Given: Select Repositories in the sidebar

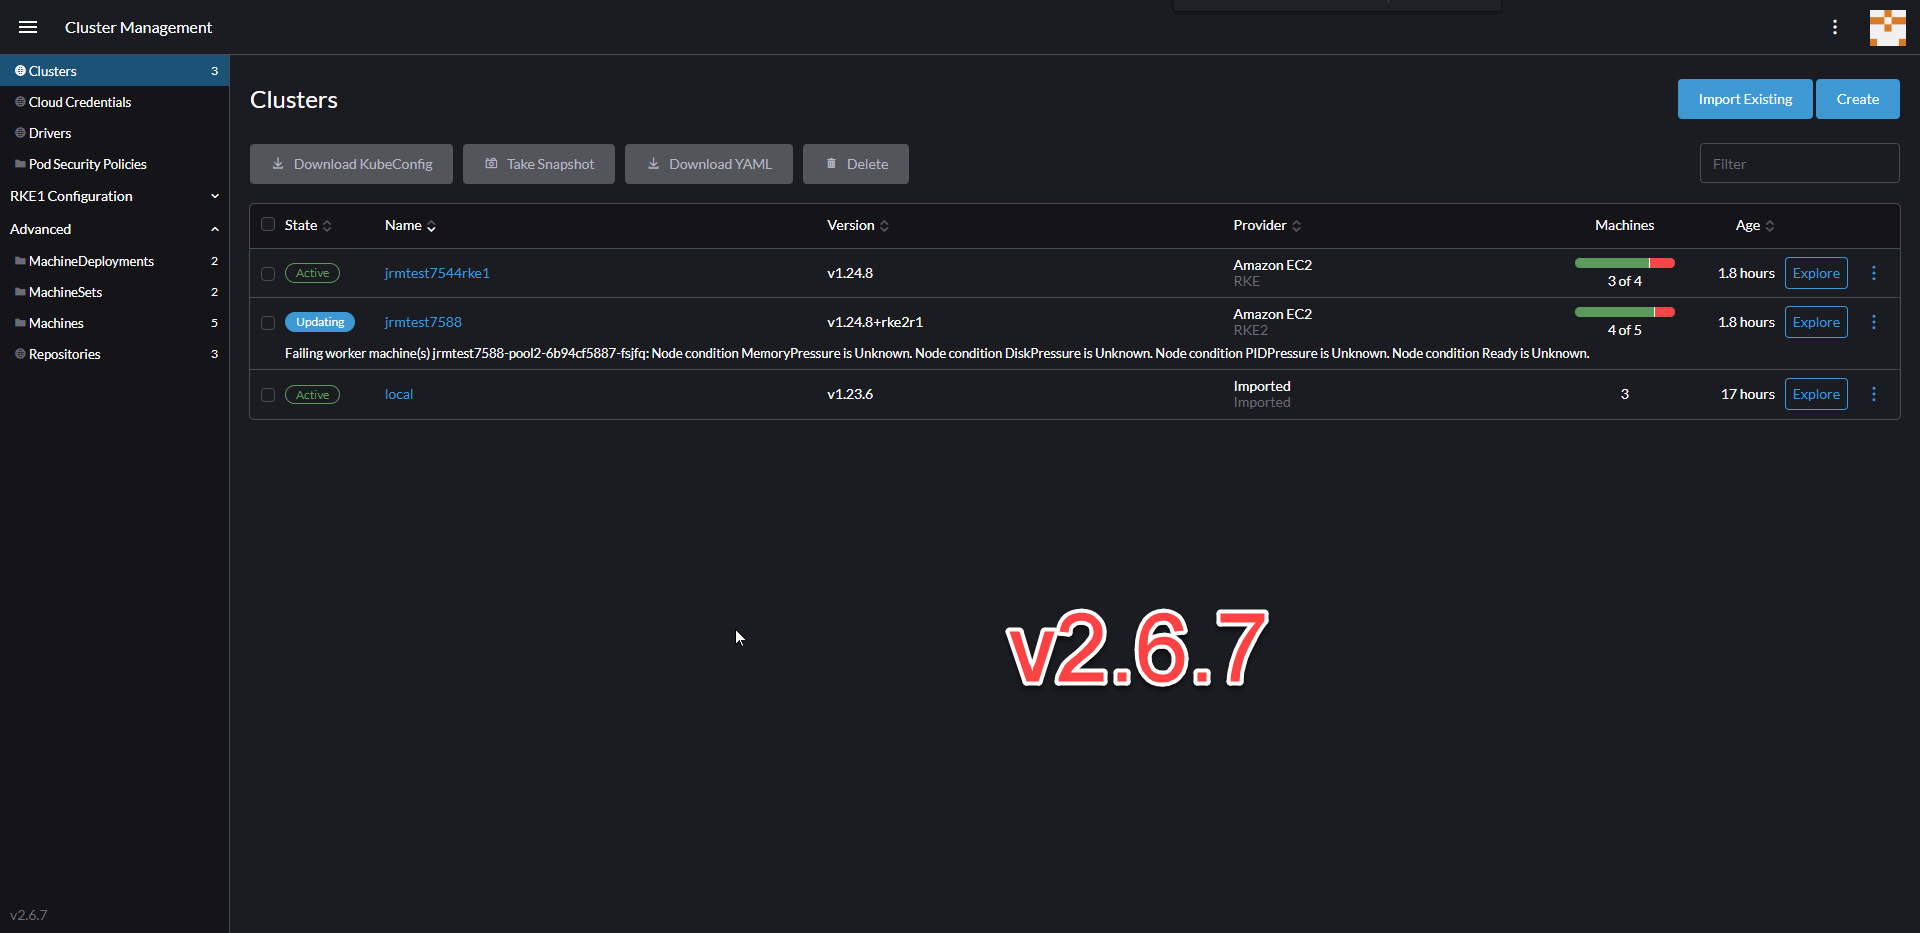Looking at the screenshot, I should (64, 353).
